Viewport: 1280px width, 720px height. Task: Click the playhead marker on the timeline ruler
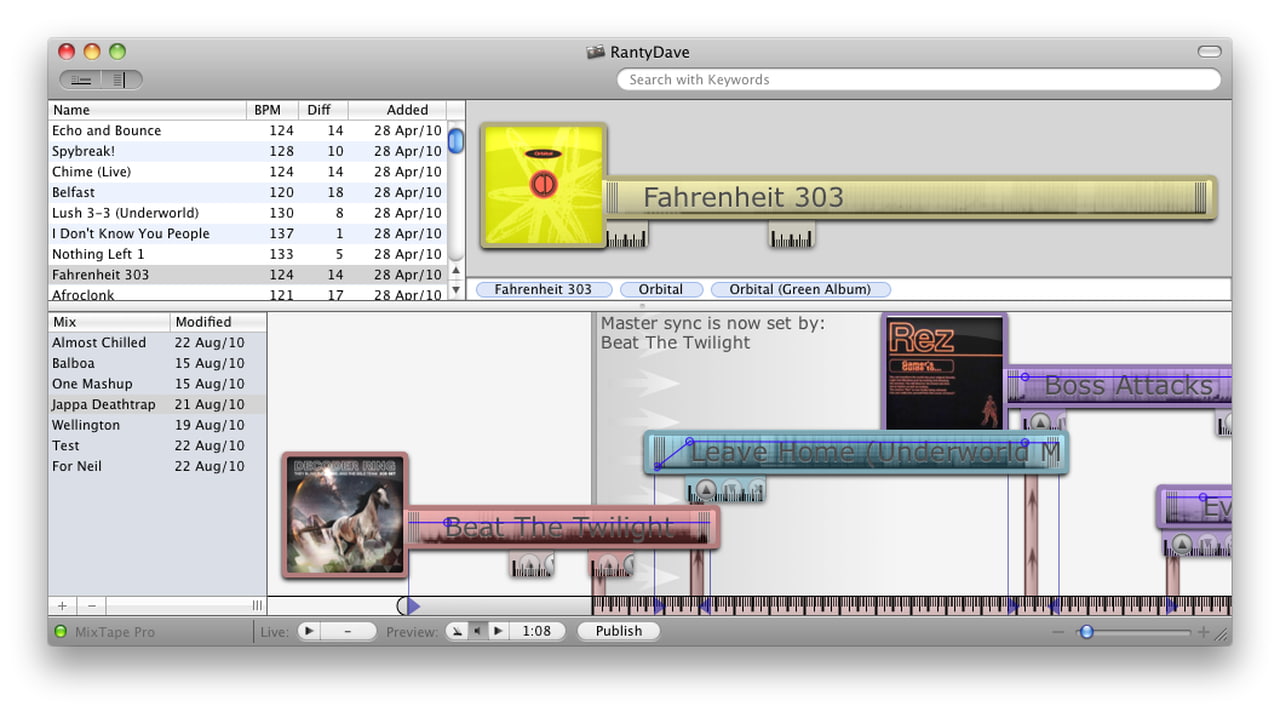tap(409, 606)
